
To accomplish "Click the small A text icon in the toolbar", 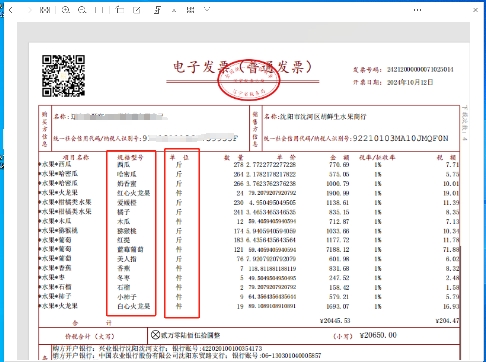I will click(174, 10).
